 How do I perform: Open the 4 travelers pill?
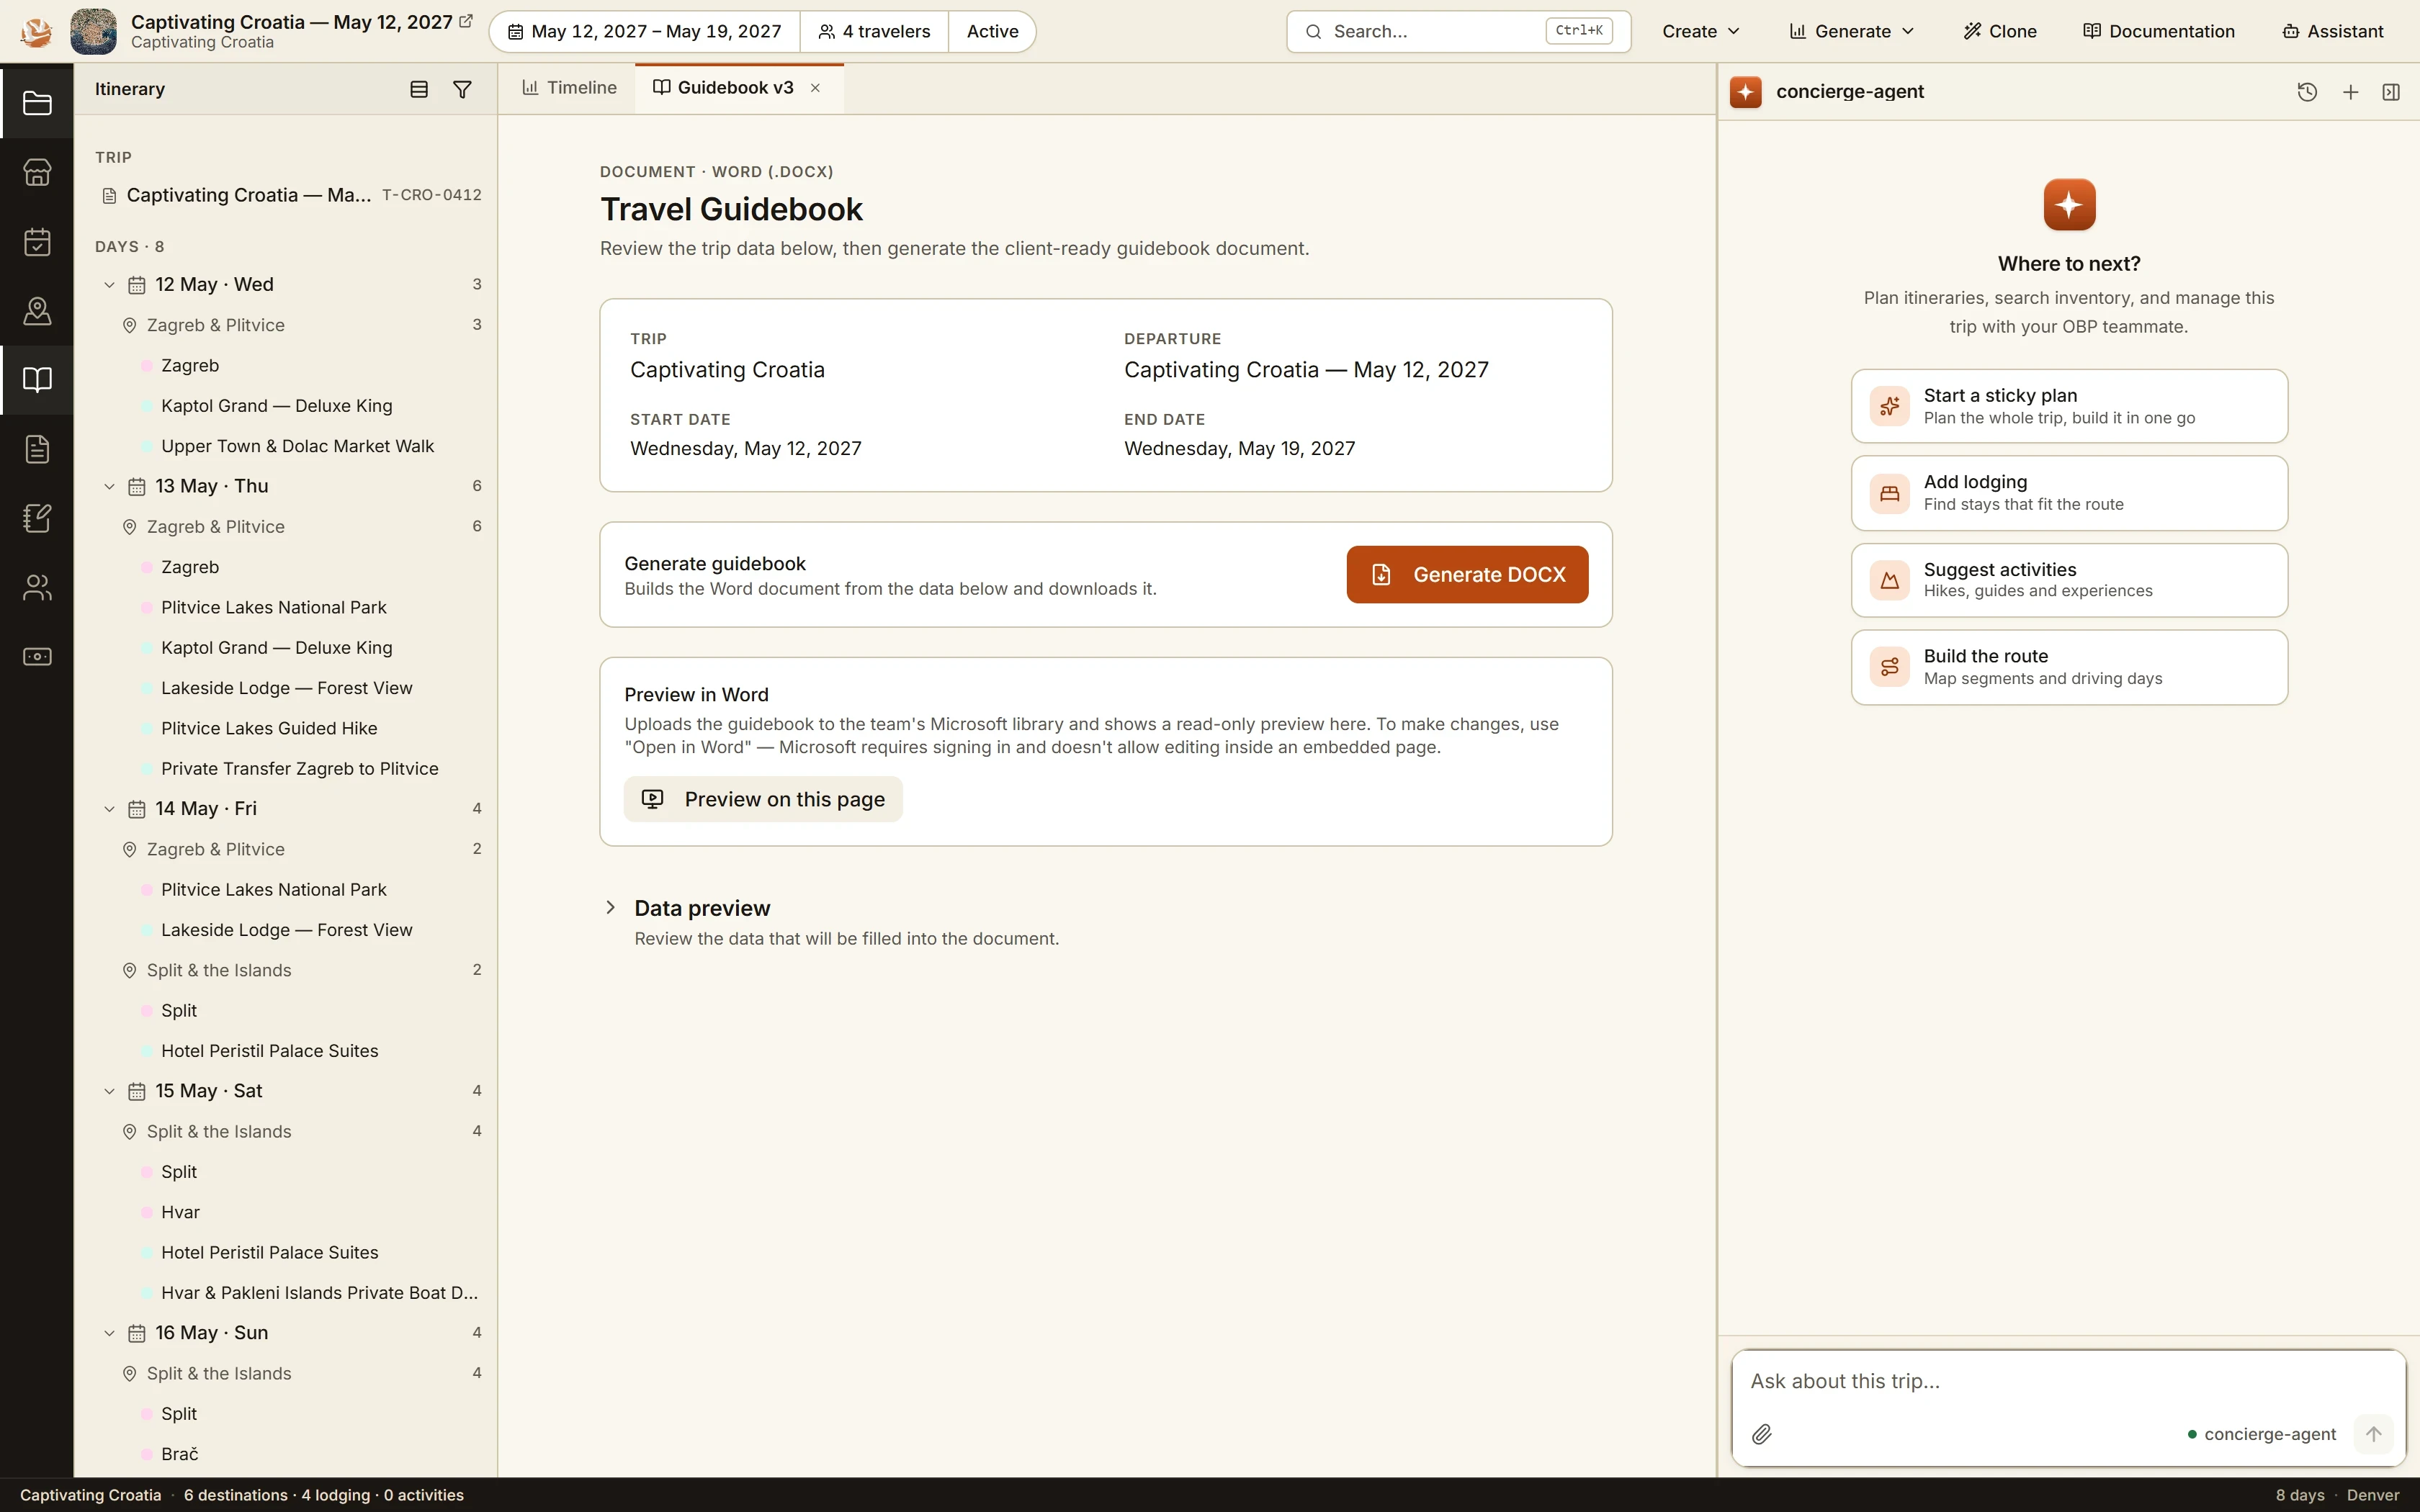click(874, 31)
